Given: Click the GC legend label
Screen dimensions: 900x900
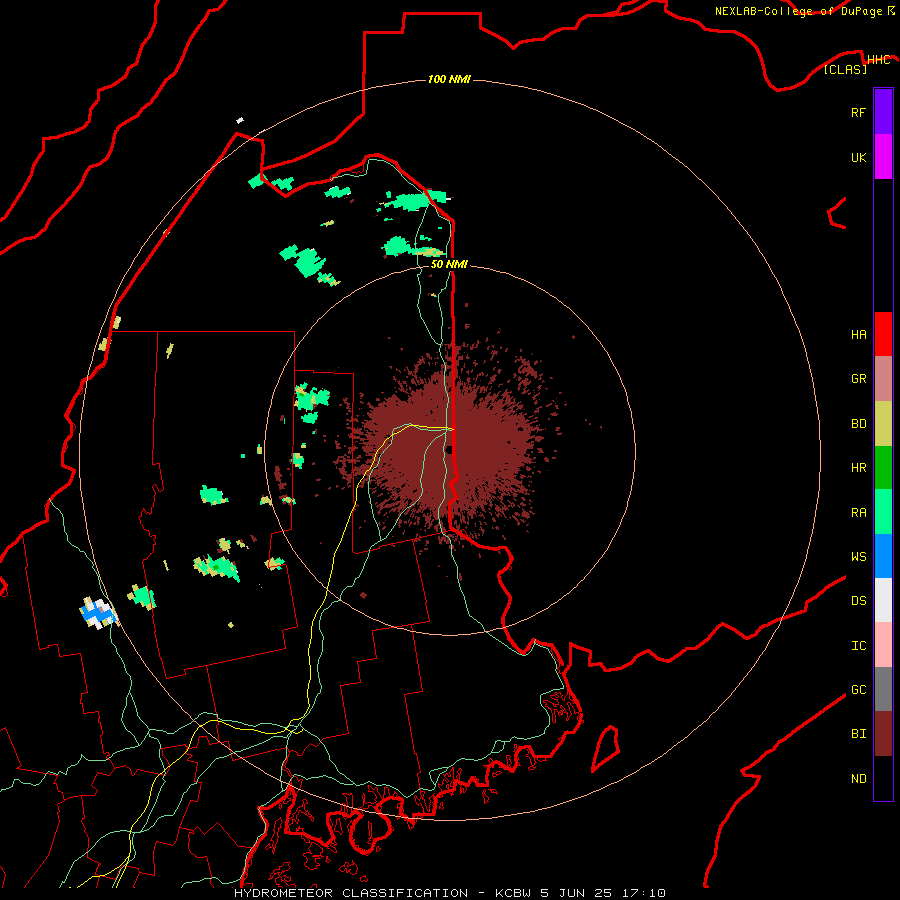Looking at the screenshot, I should (x=858, y=690).
